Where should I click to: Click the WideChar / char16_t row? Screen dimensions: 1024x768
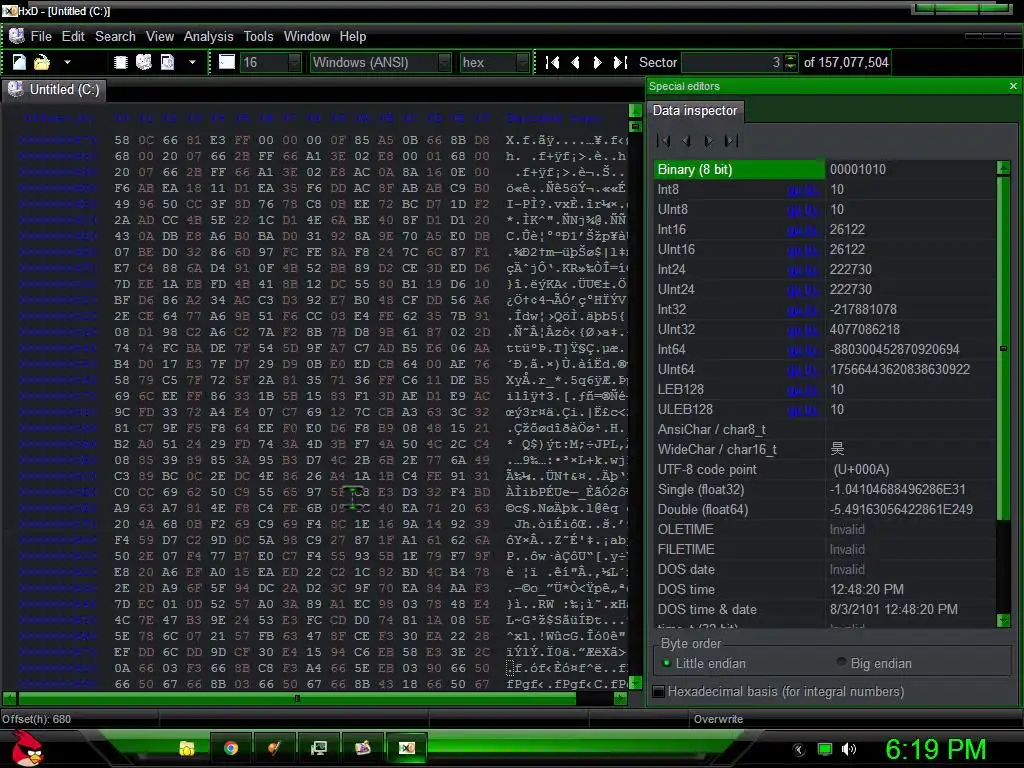(x=824, y=449)
